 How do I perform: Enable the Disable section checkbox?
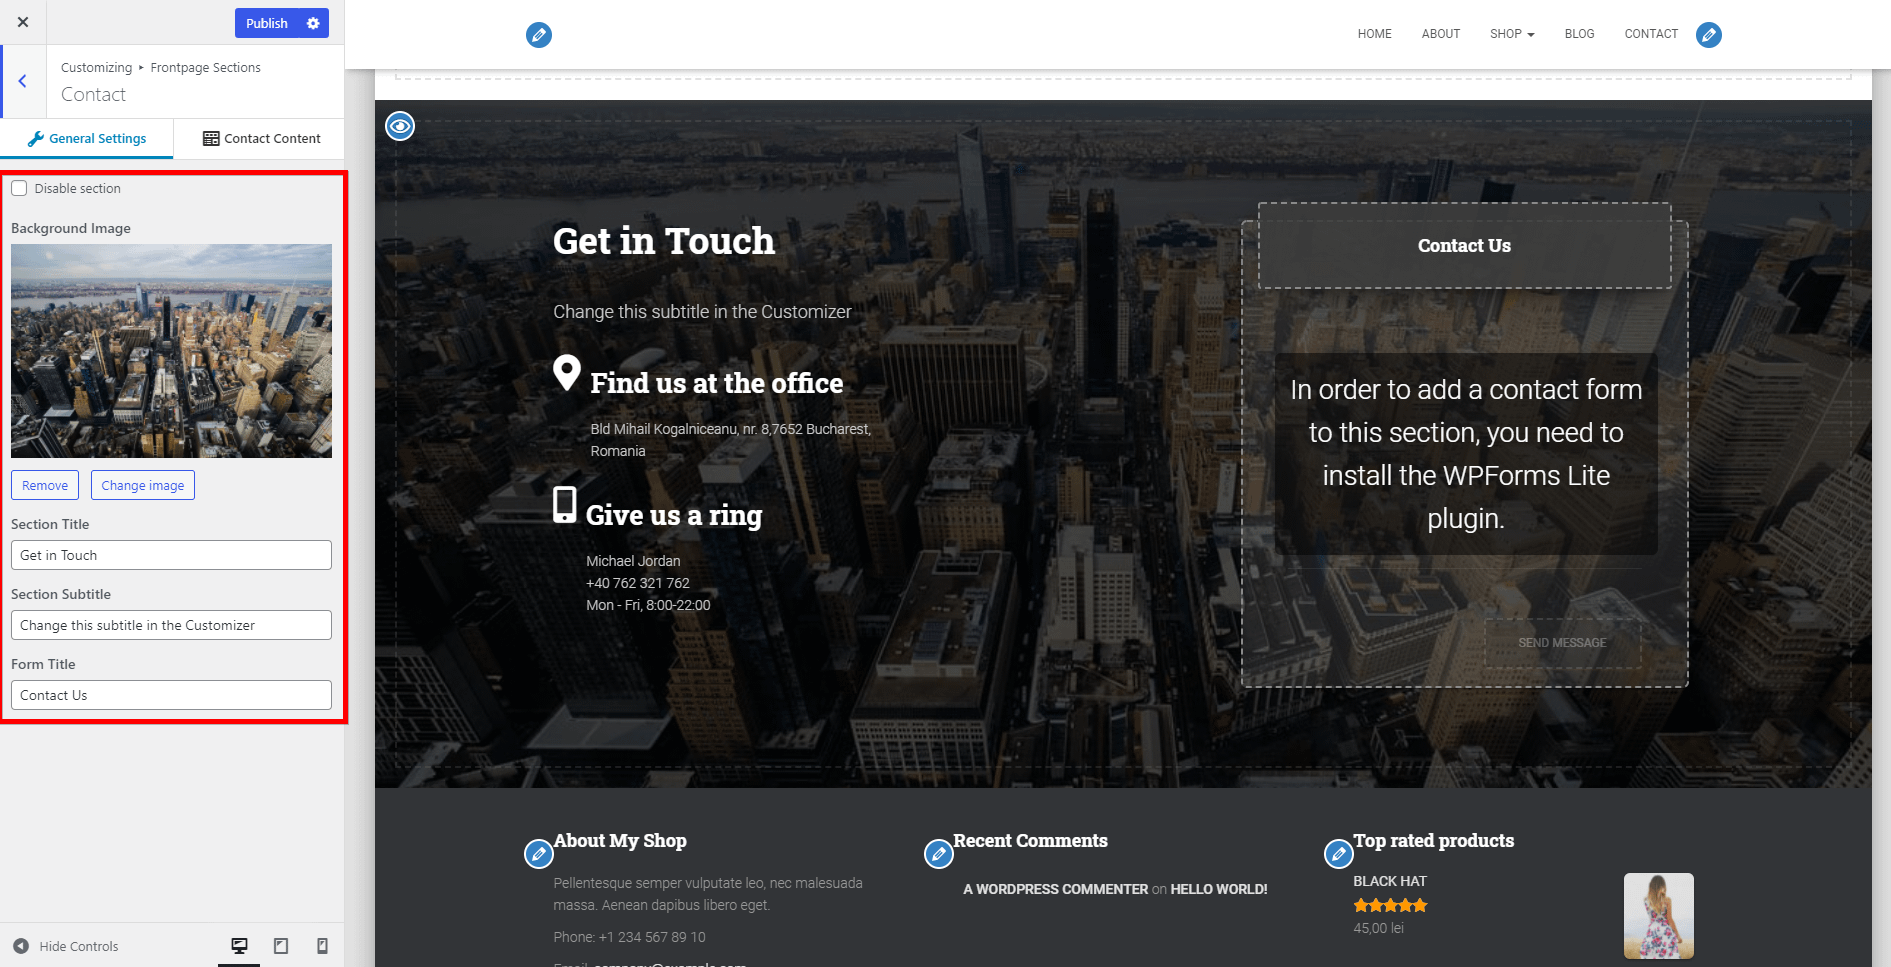(x=19, y=188)
